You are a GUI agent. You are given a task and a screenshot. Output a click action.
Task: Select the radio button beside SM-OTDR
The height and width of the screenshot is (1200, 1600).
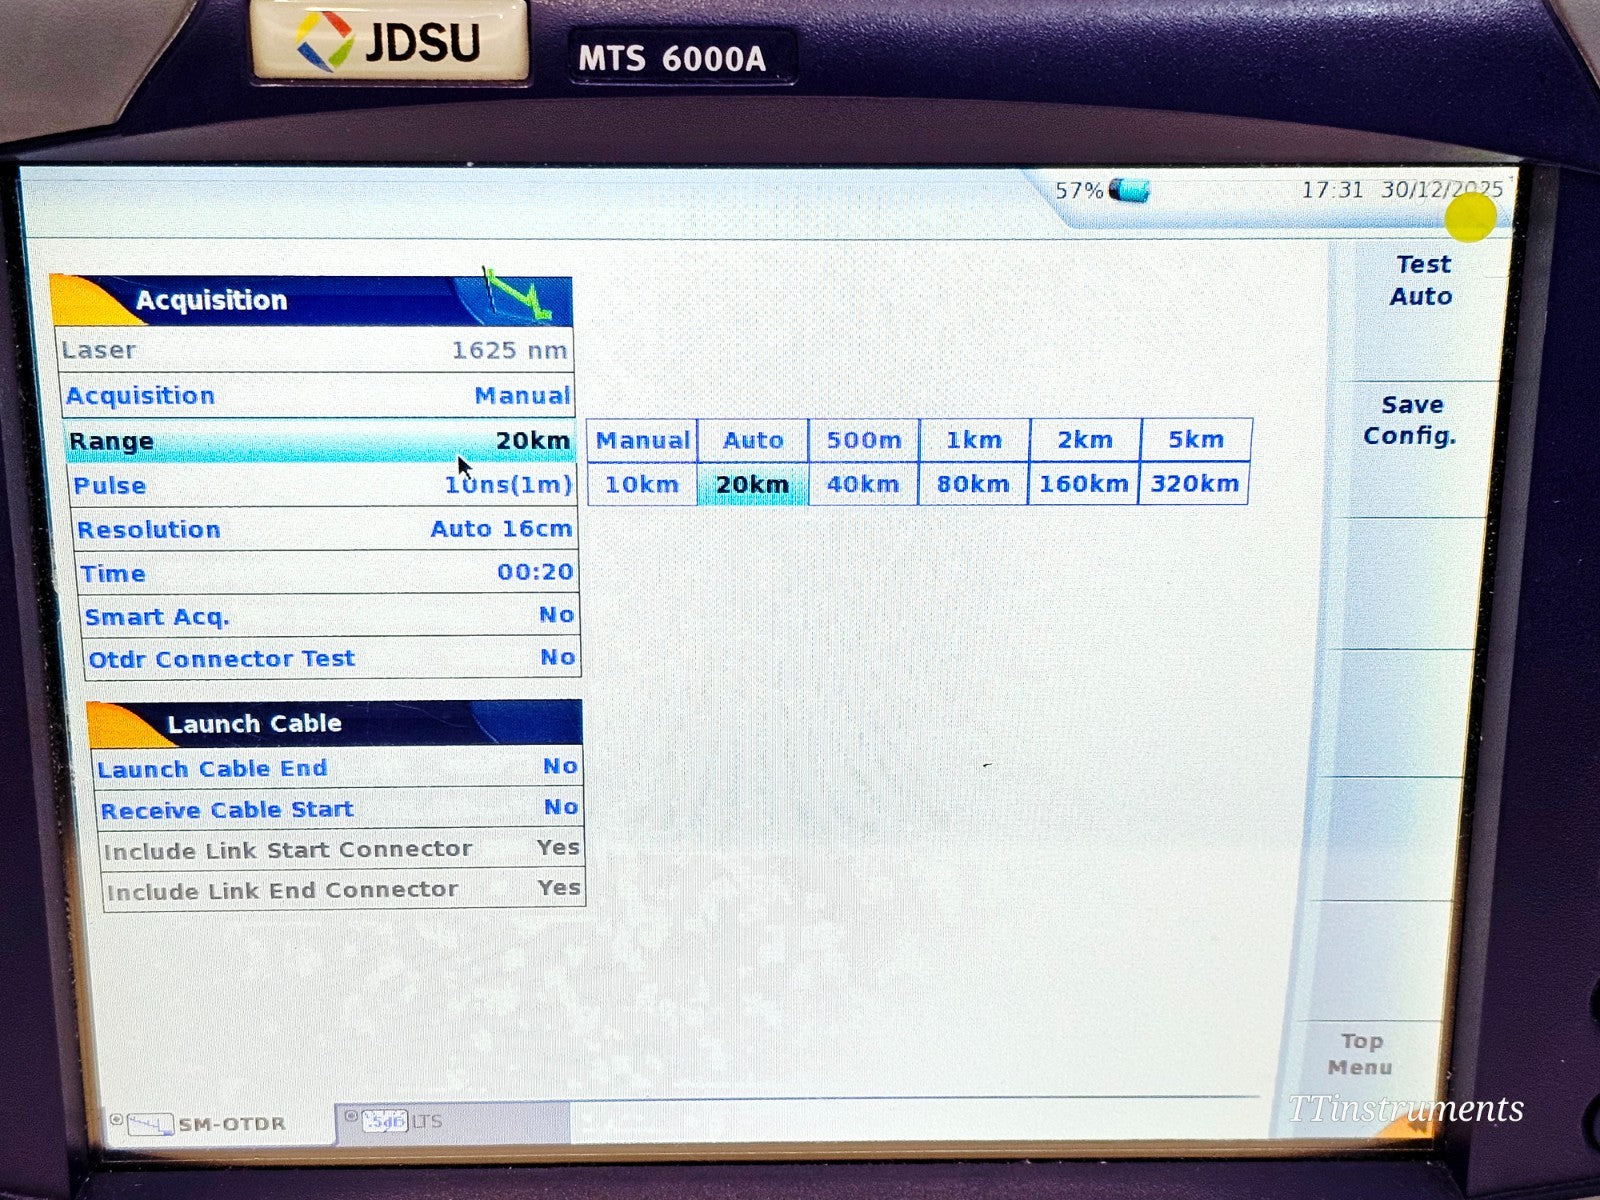(117, 1118)
